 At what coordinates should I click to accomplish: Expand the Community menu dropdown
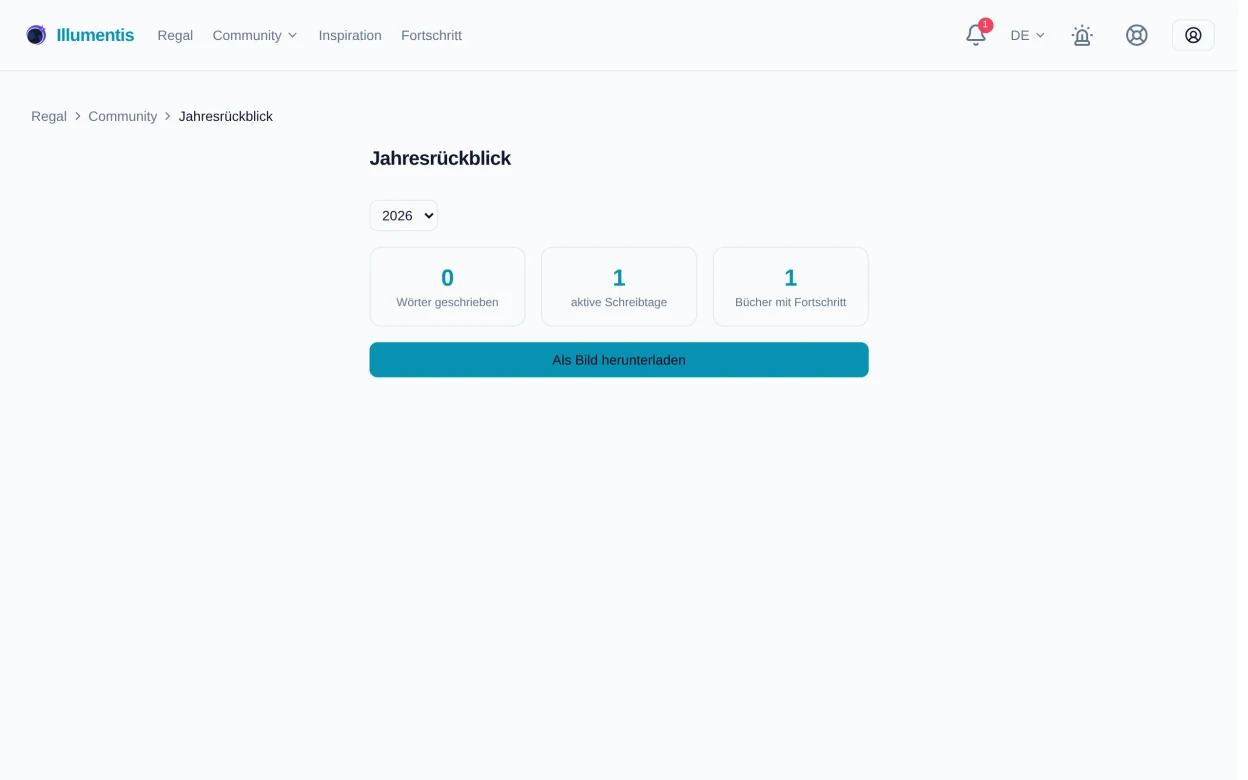pos(257,35)
